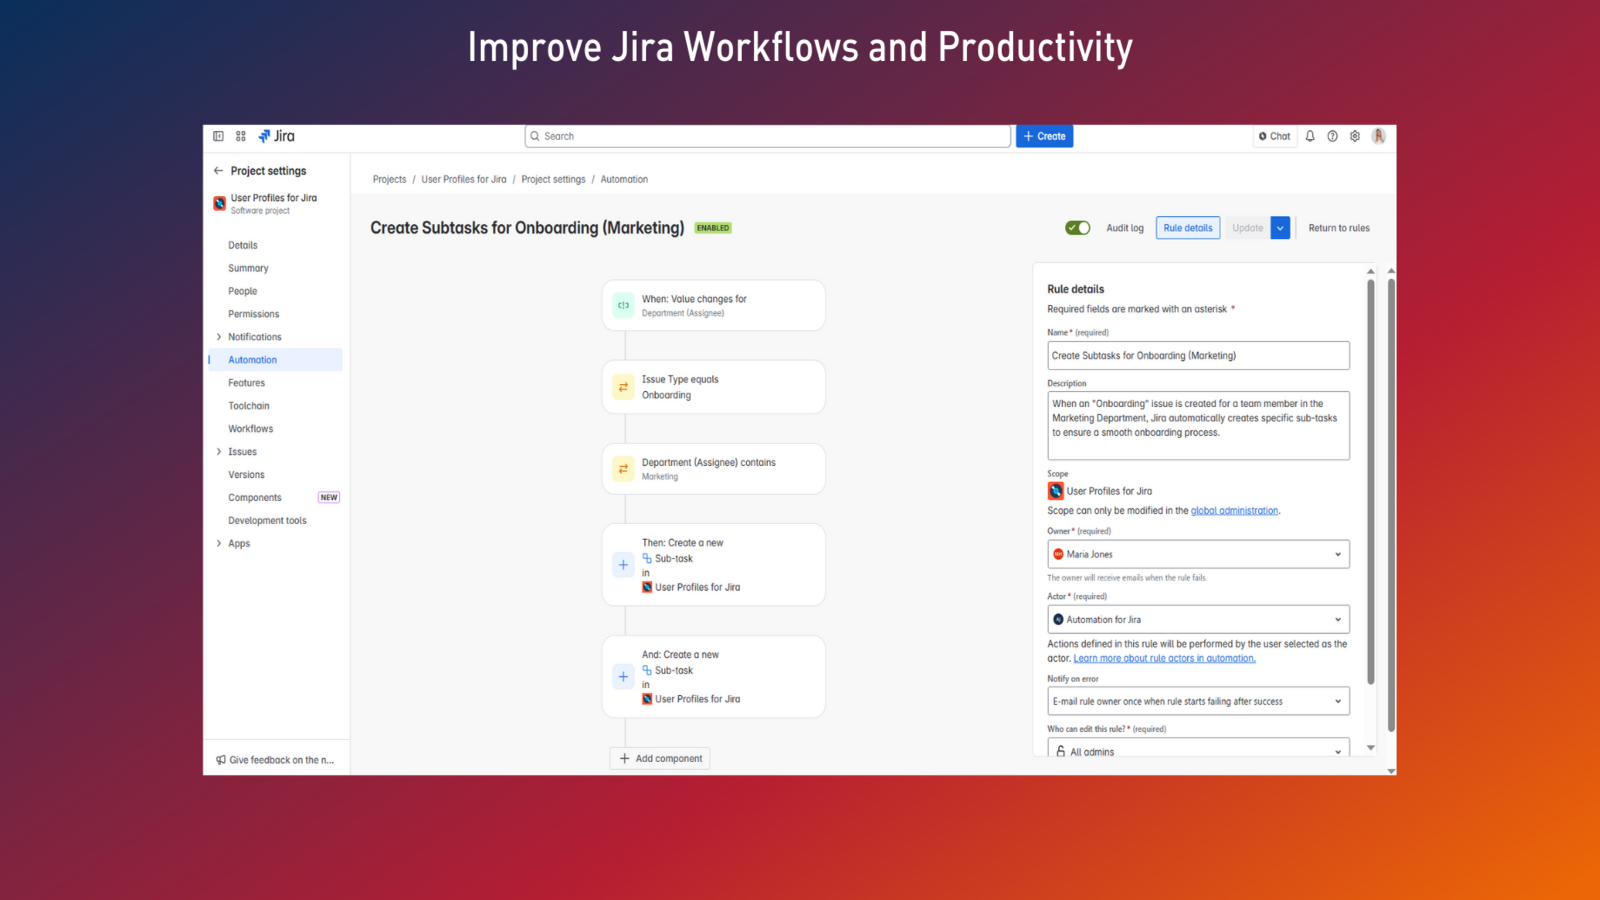
Task: Toggle the rule enabled switch off
Action: point(1077,228)
